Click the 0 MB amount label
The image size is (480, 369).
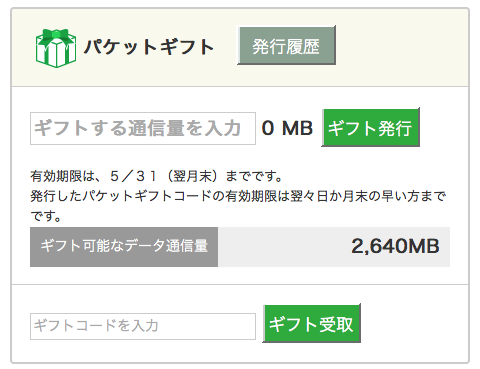click(287, 128)
